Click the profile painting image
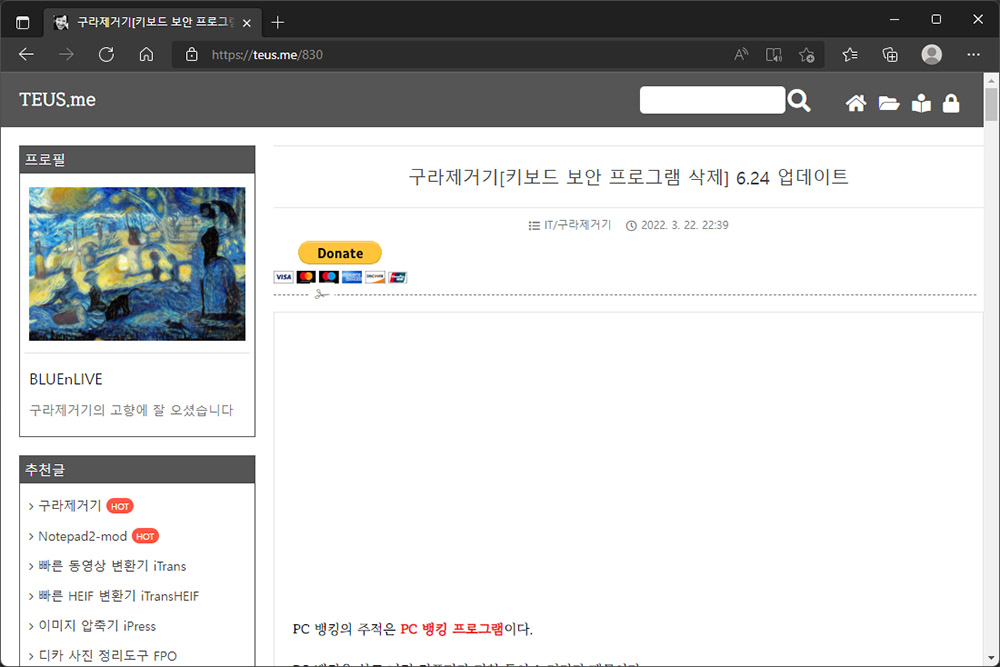The width and height of the screenshot is (1000, 667). click(x=137, y=264)
